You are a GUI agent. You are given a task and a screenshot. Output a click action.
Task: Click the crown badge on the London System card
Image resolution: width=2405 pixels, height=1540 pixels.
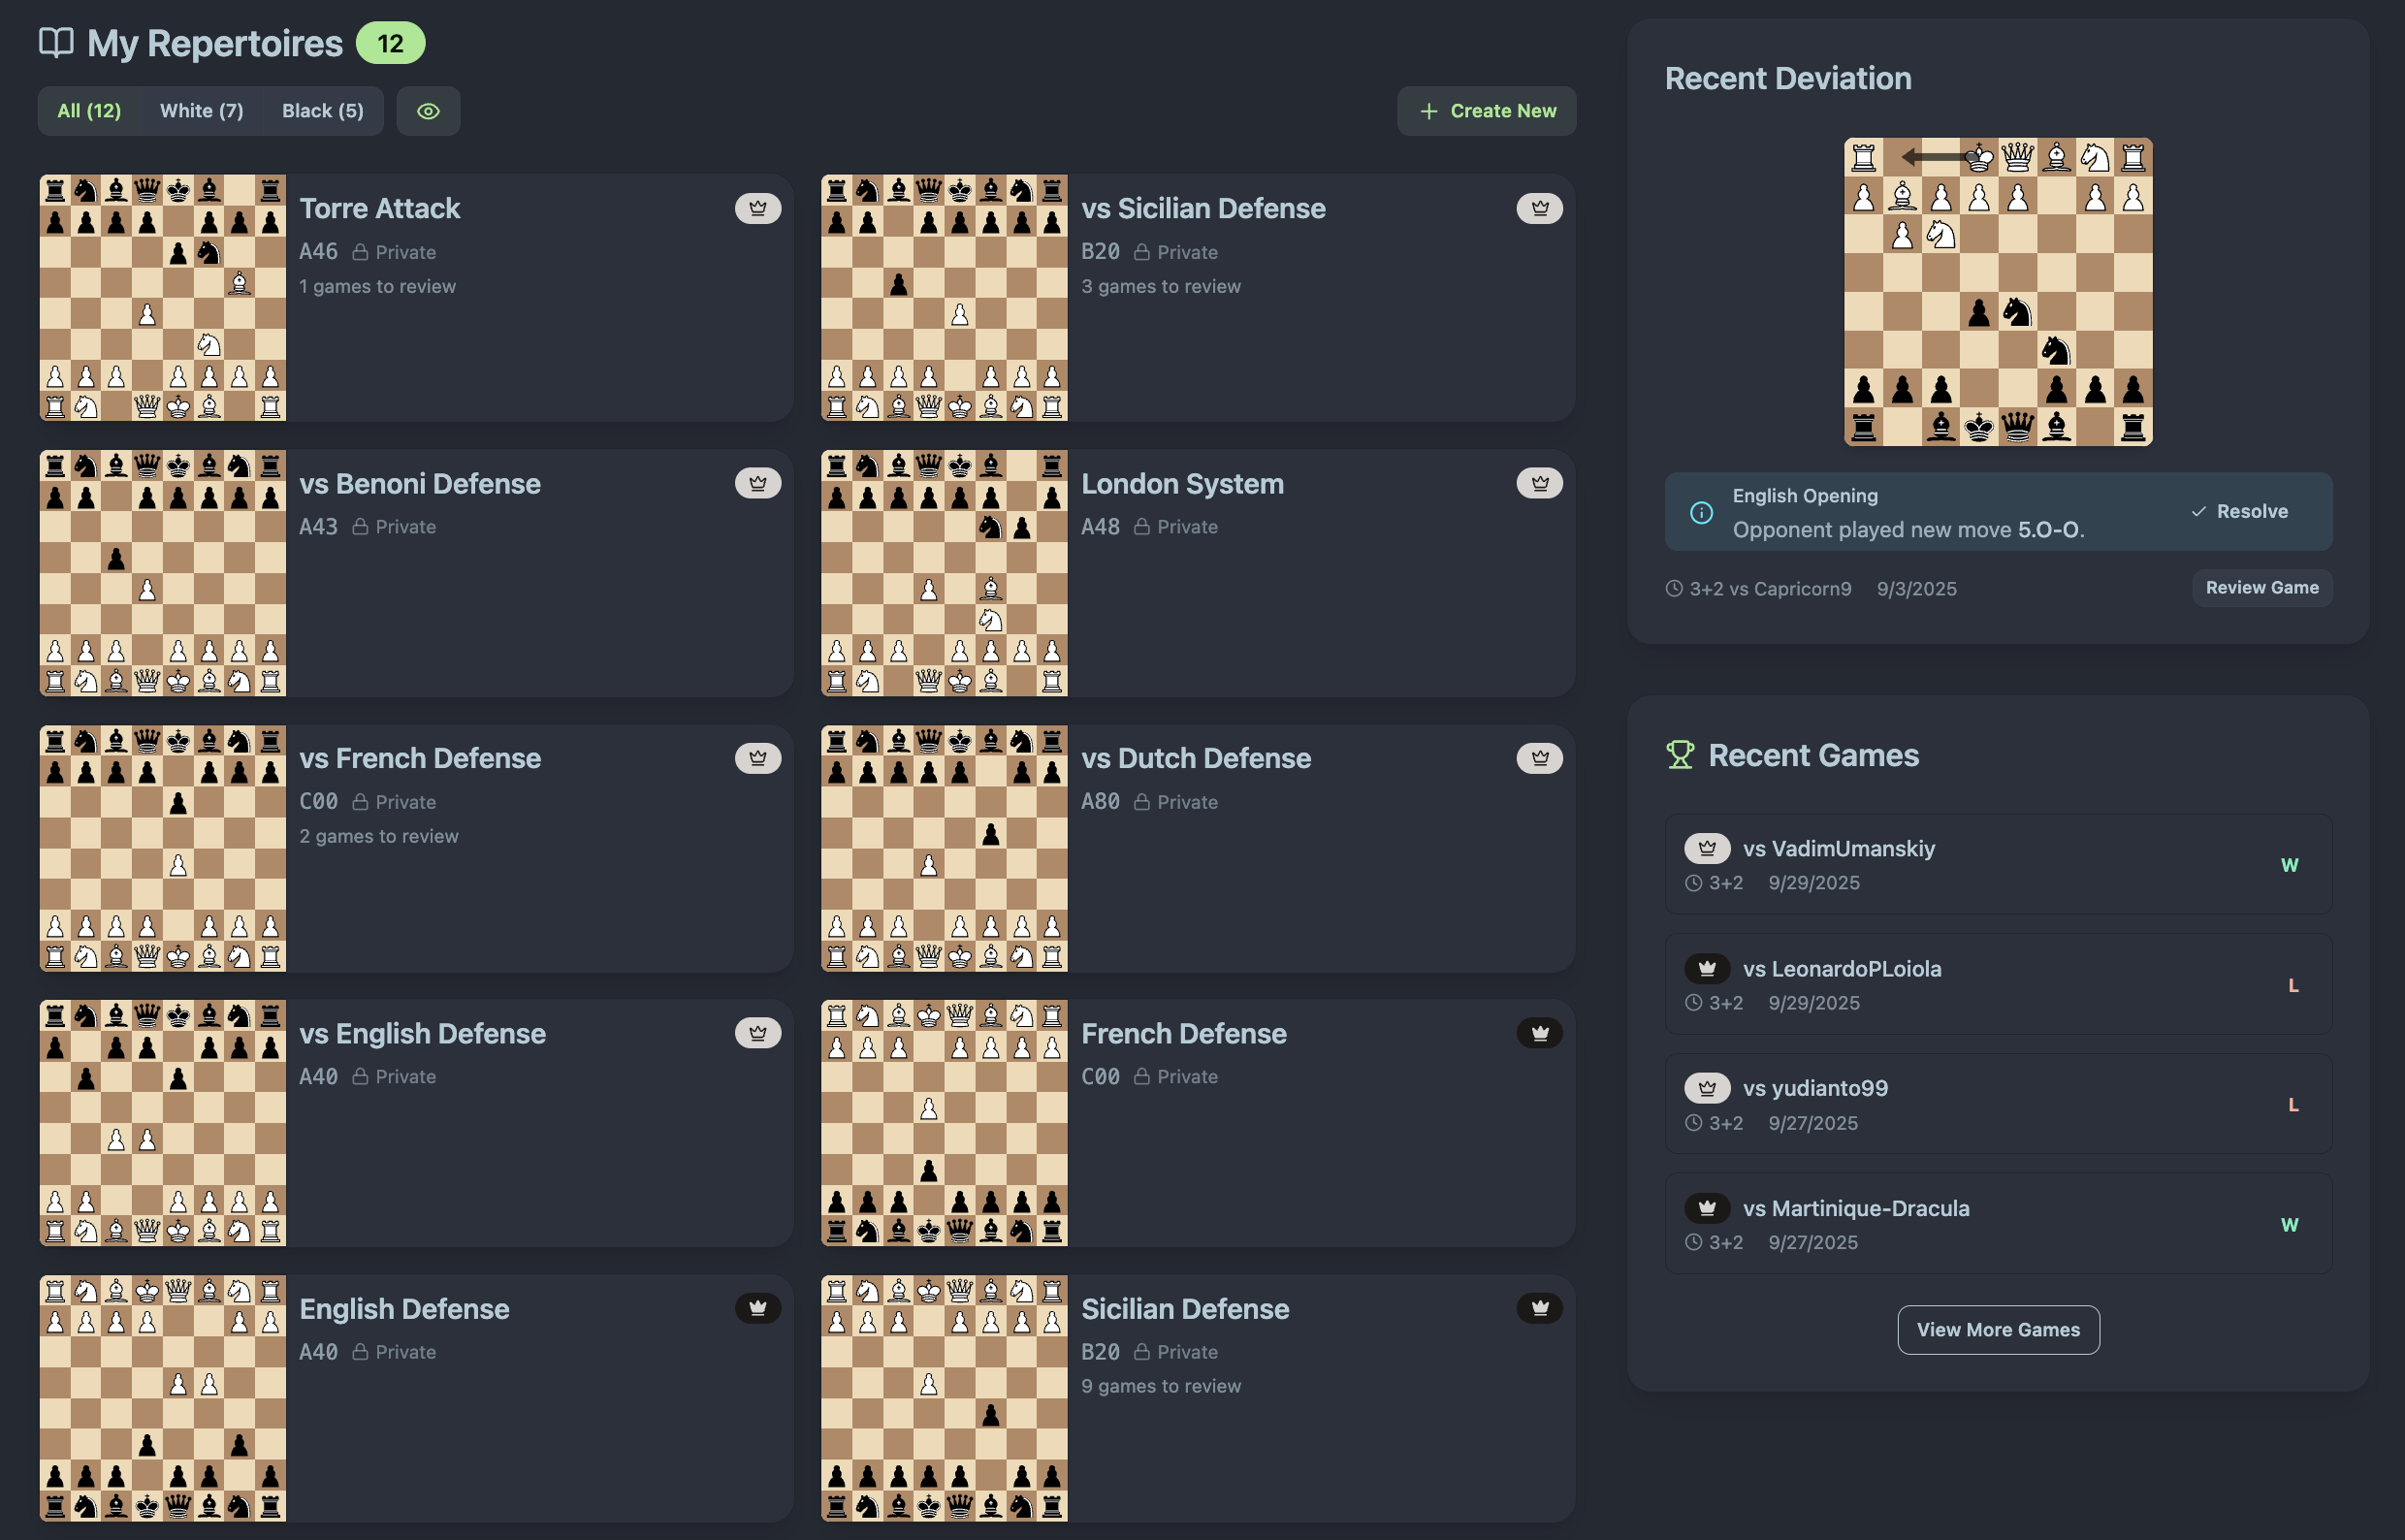click(x=1539, y=483)
